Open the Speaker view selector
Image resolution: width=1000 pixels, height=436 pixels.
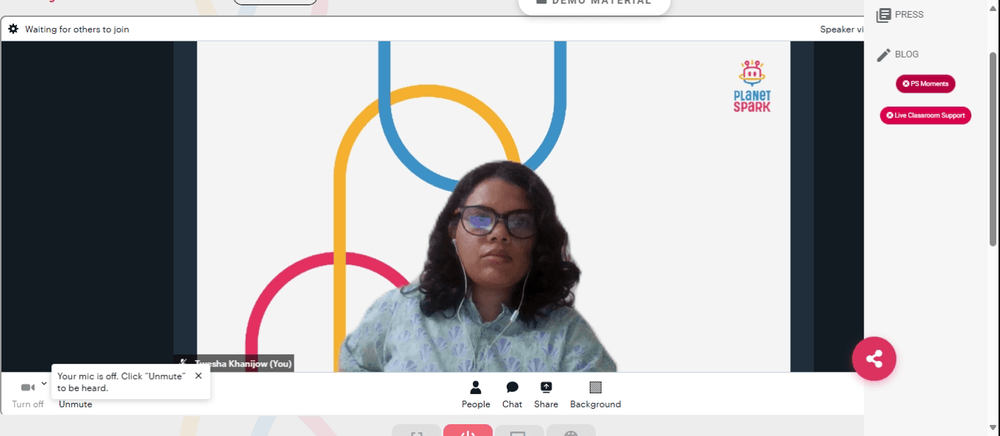[x=842, y=29]
